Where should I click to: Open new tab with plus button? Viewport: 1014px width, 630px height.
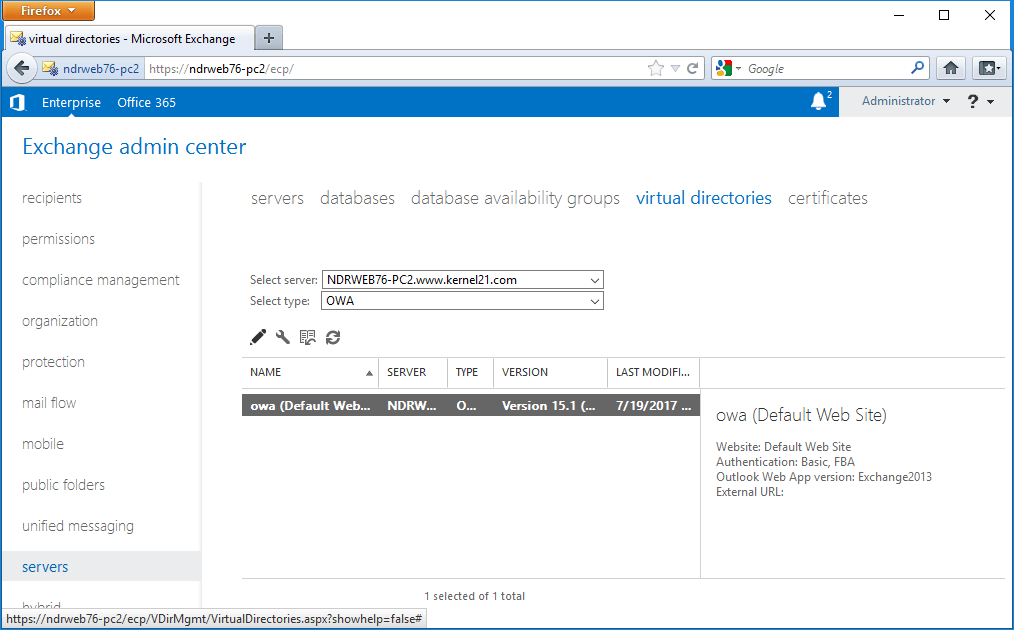coord(269,38)
